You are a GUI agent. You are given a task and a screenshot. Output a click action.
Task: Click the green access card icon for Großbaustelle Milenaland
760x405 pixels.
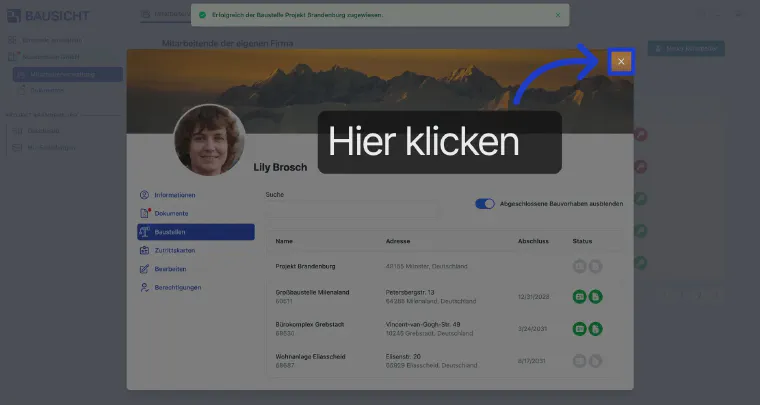pyautogui.click(x=579, y=296)
